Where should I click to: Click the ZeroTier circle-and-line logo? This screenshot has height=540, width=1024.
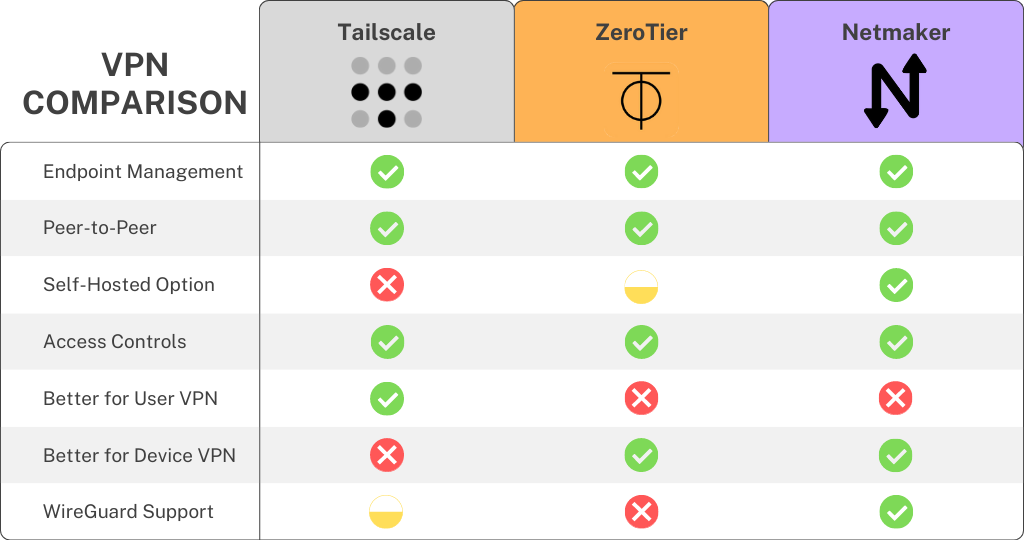pos(641,99)
